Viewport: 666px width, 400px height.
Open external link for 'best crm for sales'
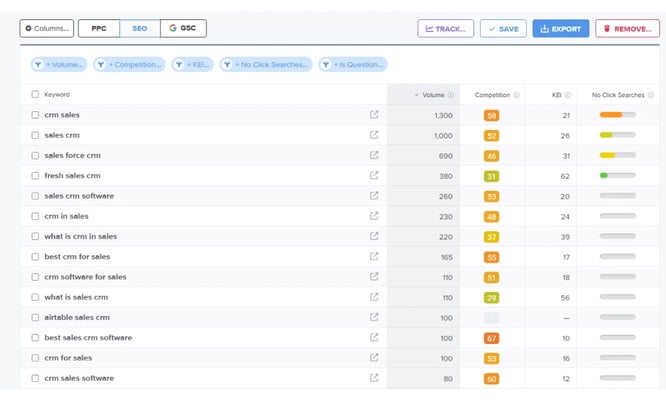click(x=374, y=256)
